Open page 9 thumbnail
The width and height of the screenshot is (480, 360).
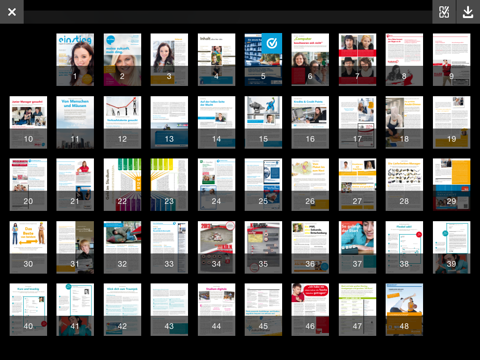click(x=452, y=60)
